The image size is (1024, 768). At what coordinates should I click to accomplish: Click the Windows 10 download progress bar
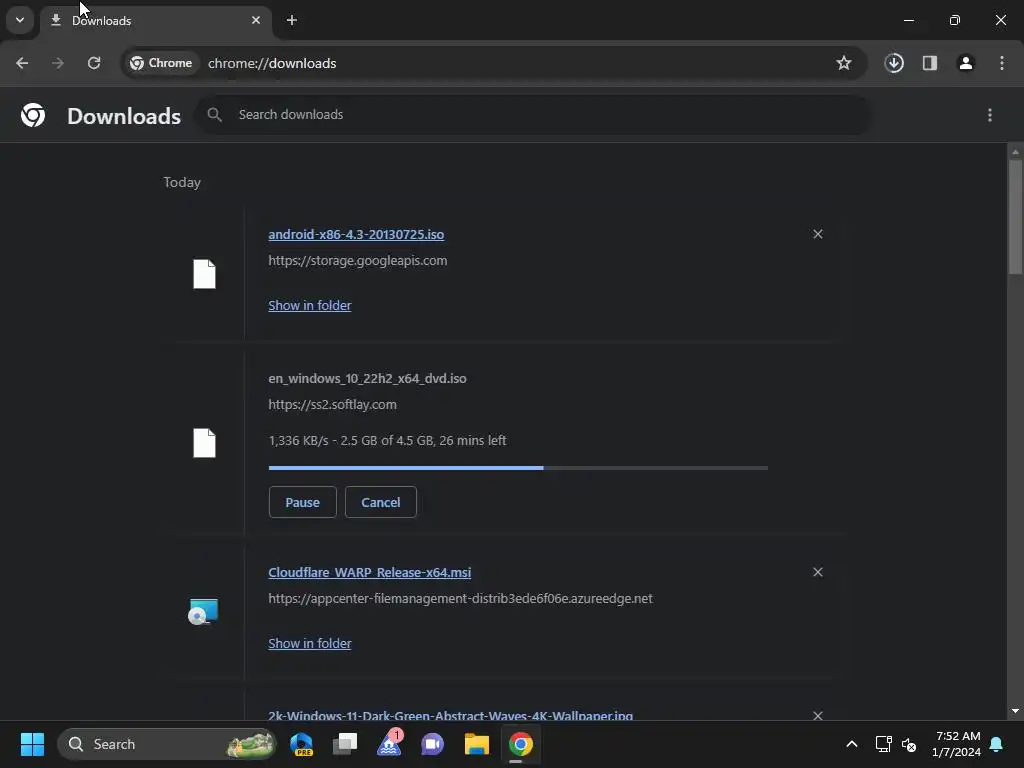(x=518, y=468)
